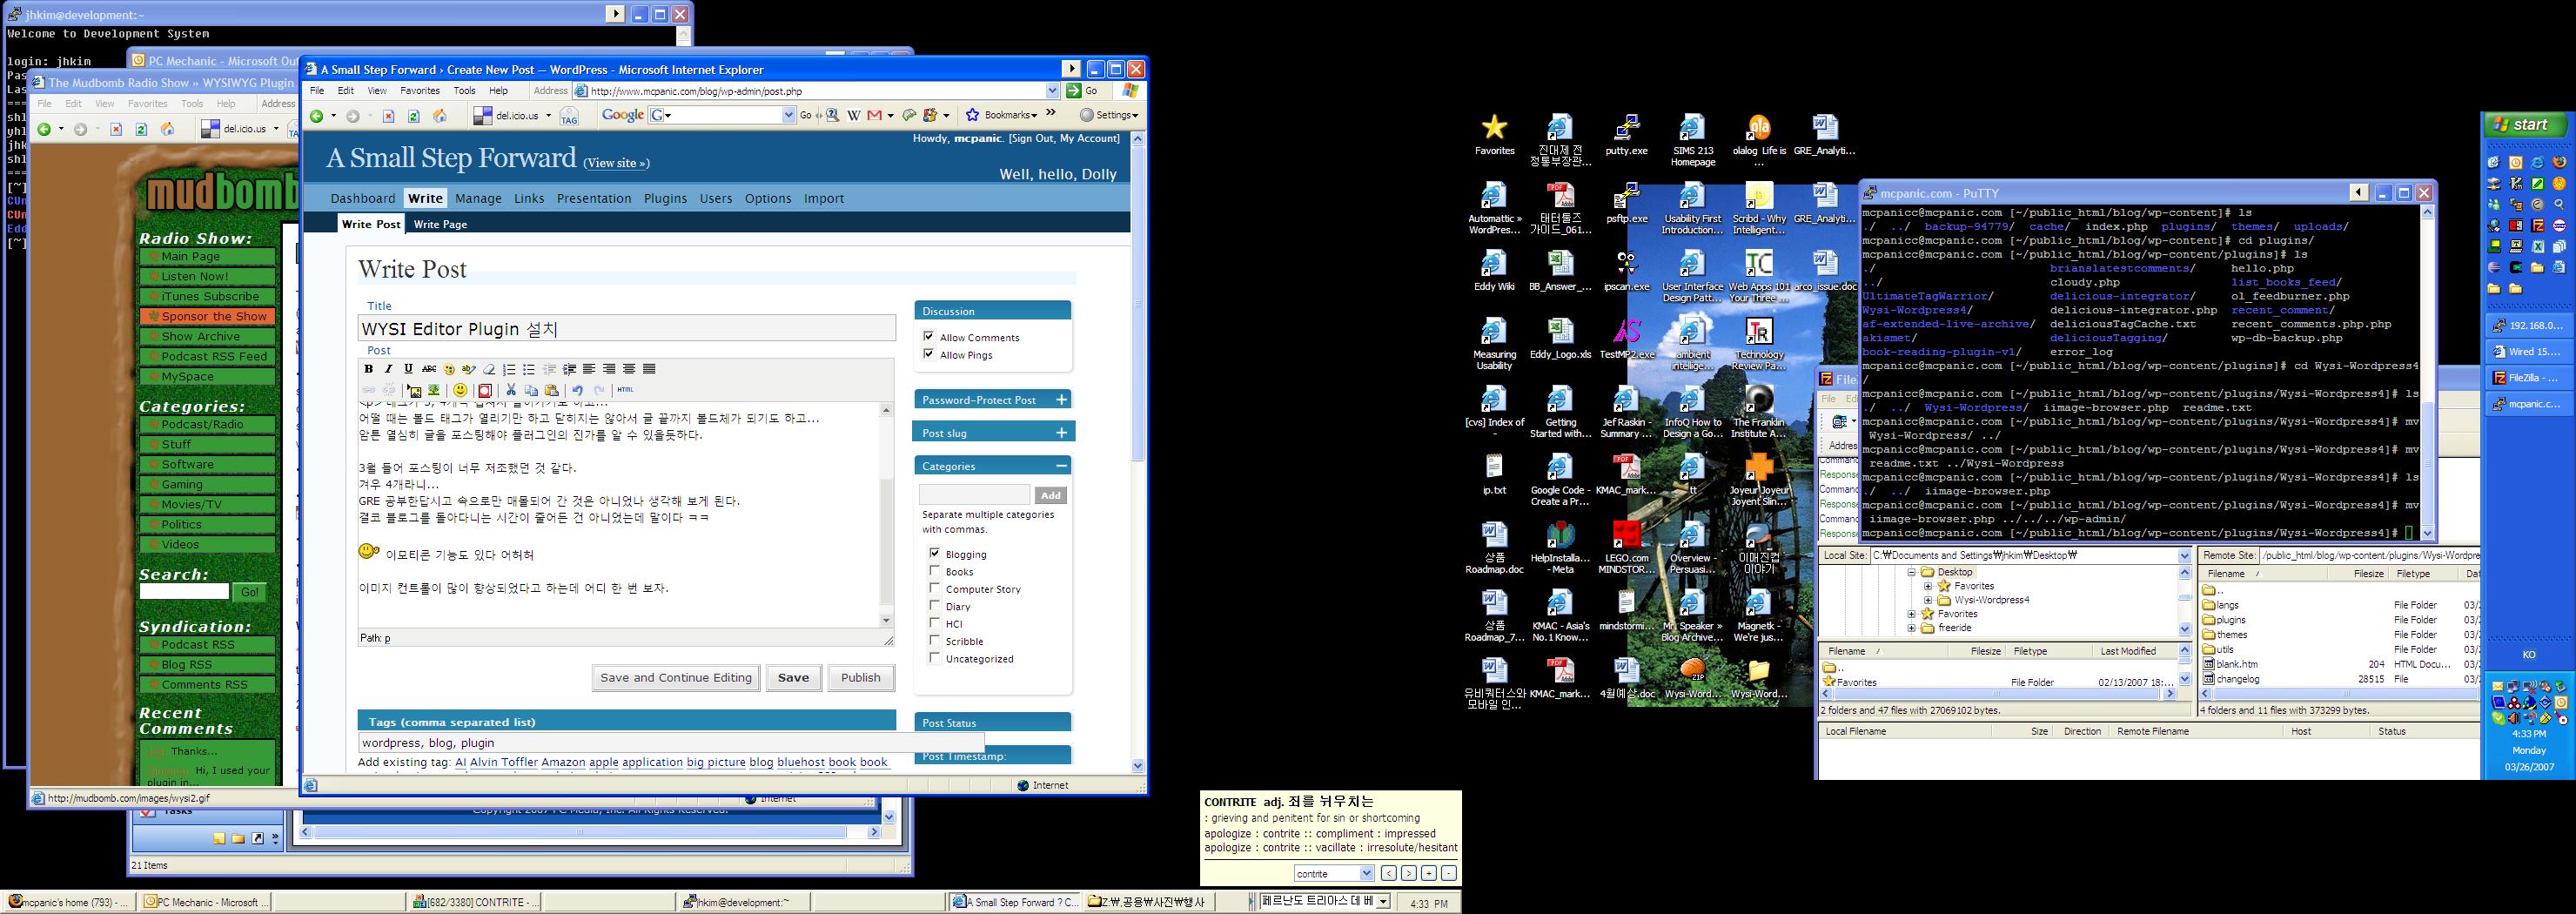Check the Books category
2576x914 pixels.
click(x=935, y=571)
